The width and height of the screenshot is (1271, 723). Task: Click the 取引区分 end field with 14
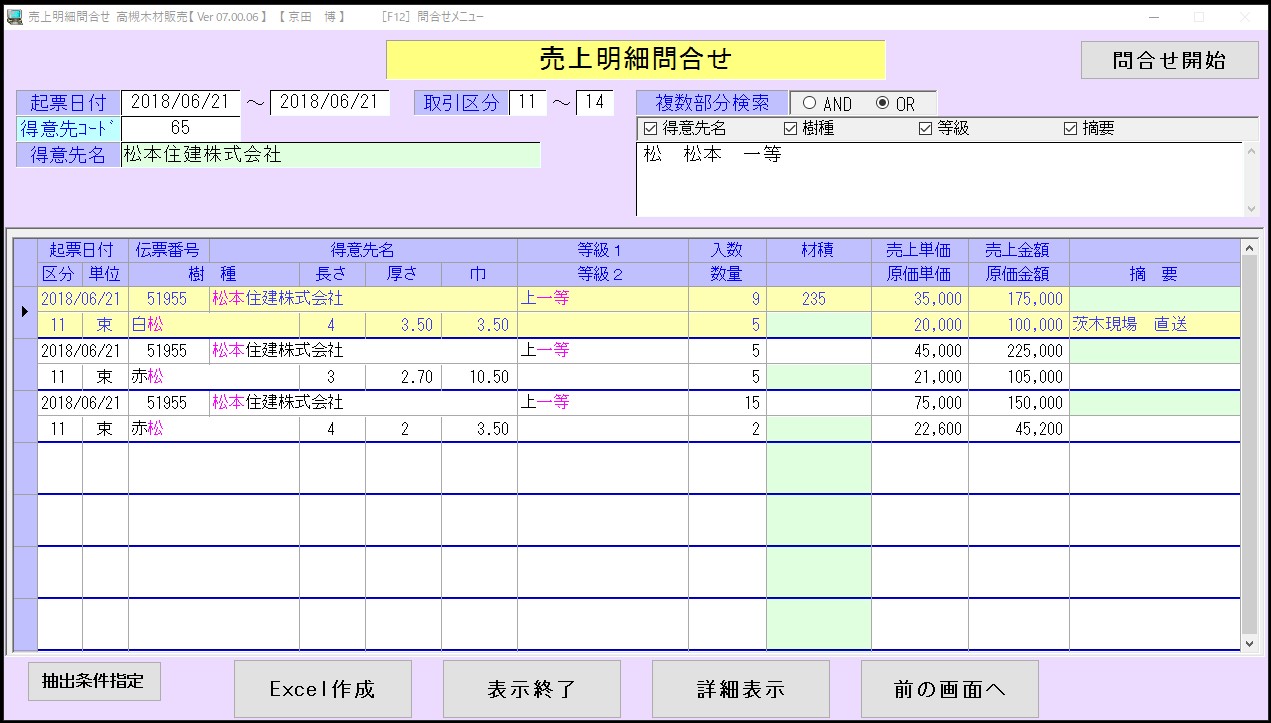[595, 102]
